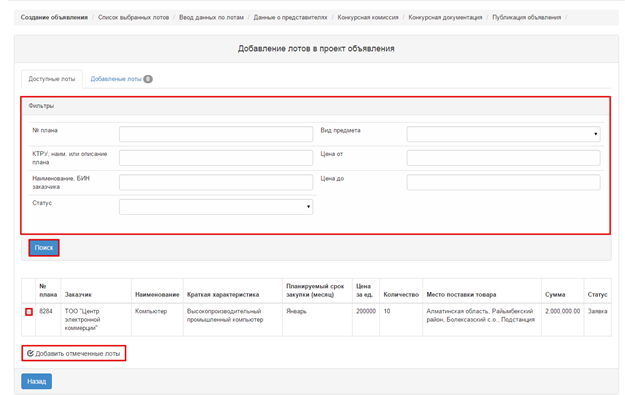Click the Поиск button
The image size is (625, 395).
click(44, 248)
